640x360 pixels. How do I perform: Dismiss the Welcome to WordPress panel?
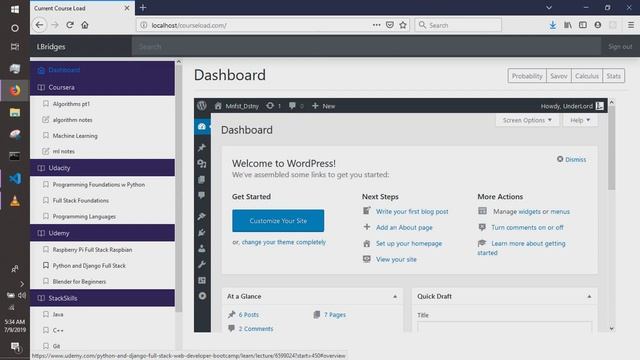(x=571, y=159)
